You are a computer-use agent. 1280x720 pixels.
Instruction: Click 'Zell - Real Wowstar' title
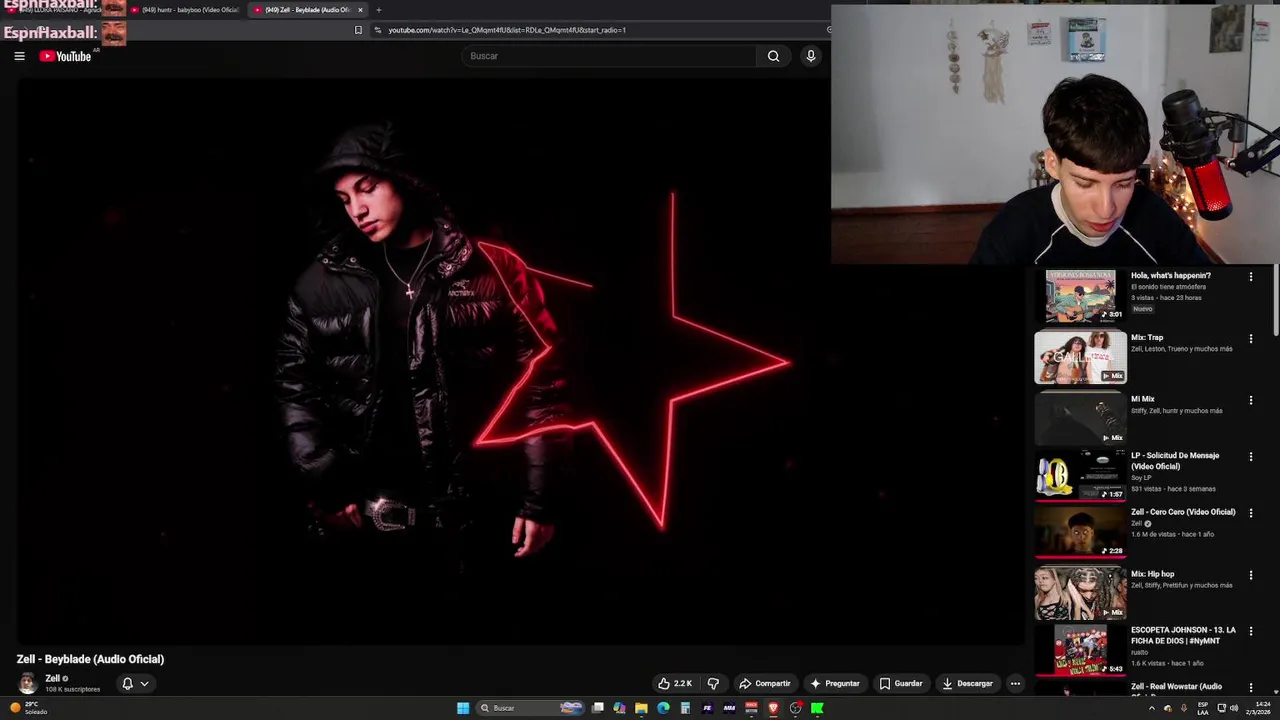tap(1176, 687)
